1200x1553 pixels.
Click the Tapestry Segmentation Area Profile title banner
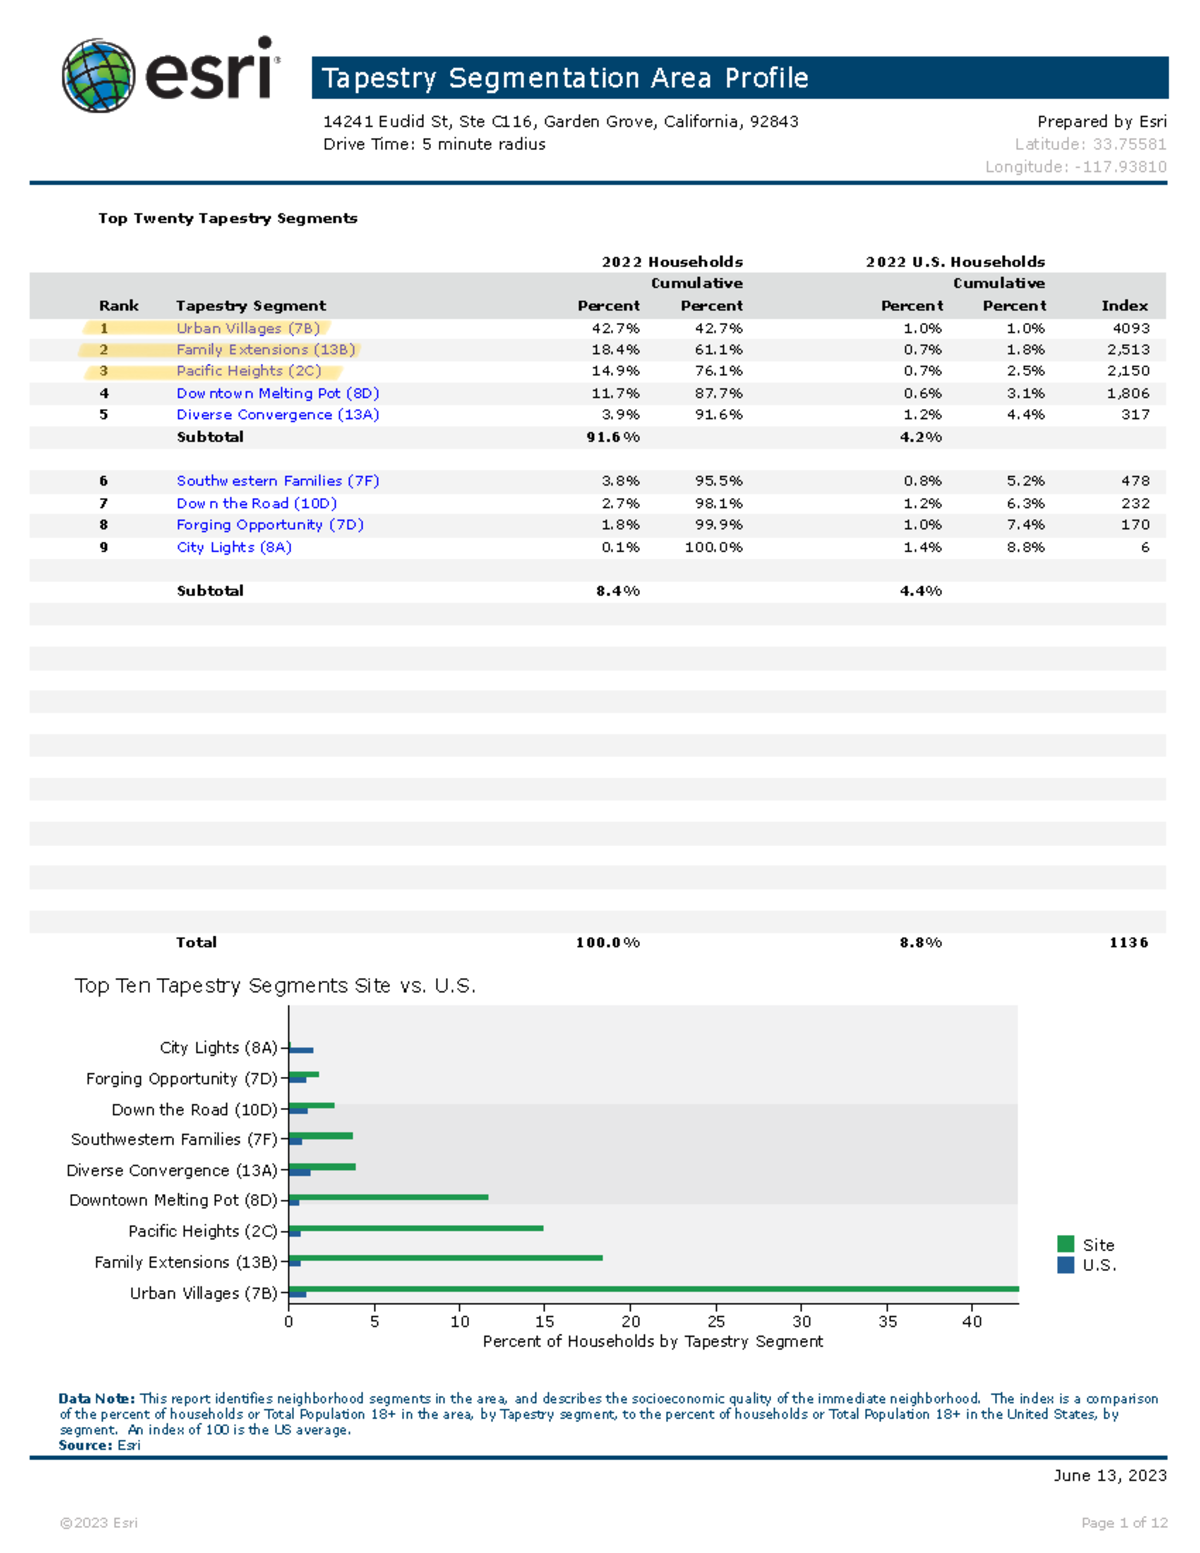(x=739, y=78)
